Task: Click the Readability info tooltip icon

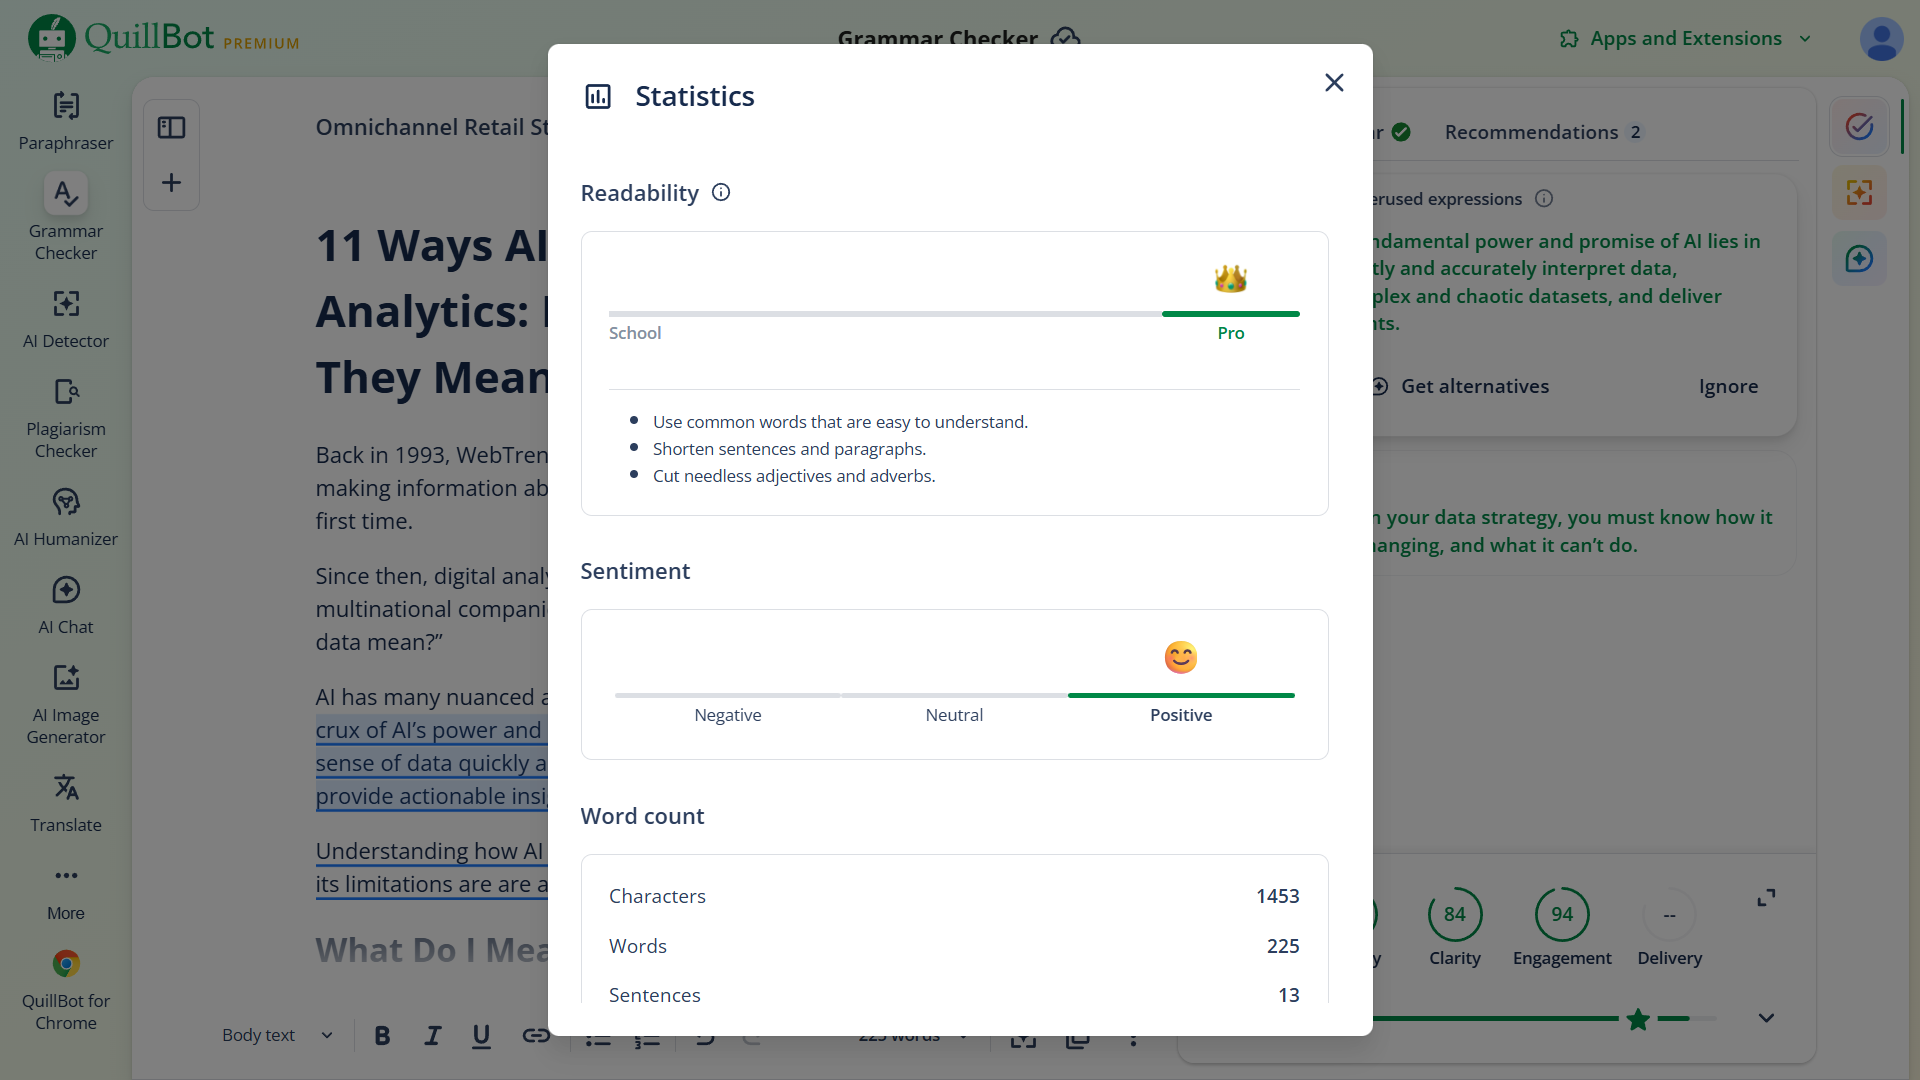Action: click(720, 192)
